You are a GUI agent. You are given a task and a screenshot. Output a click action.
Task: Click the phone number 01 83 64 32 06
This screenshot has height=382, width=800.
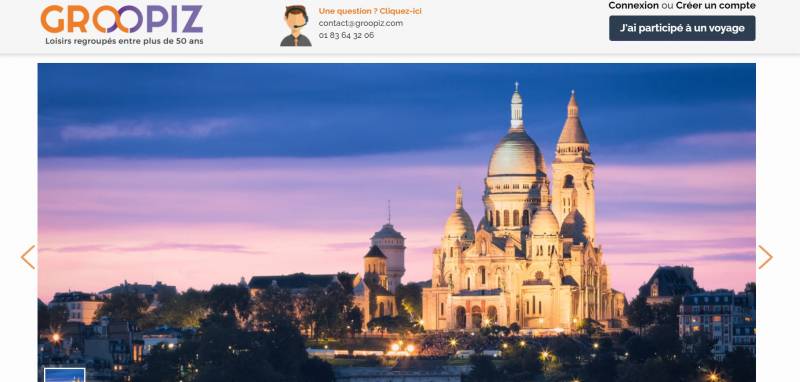[x=346, y=35]
